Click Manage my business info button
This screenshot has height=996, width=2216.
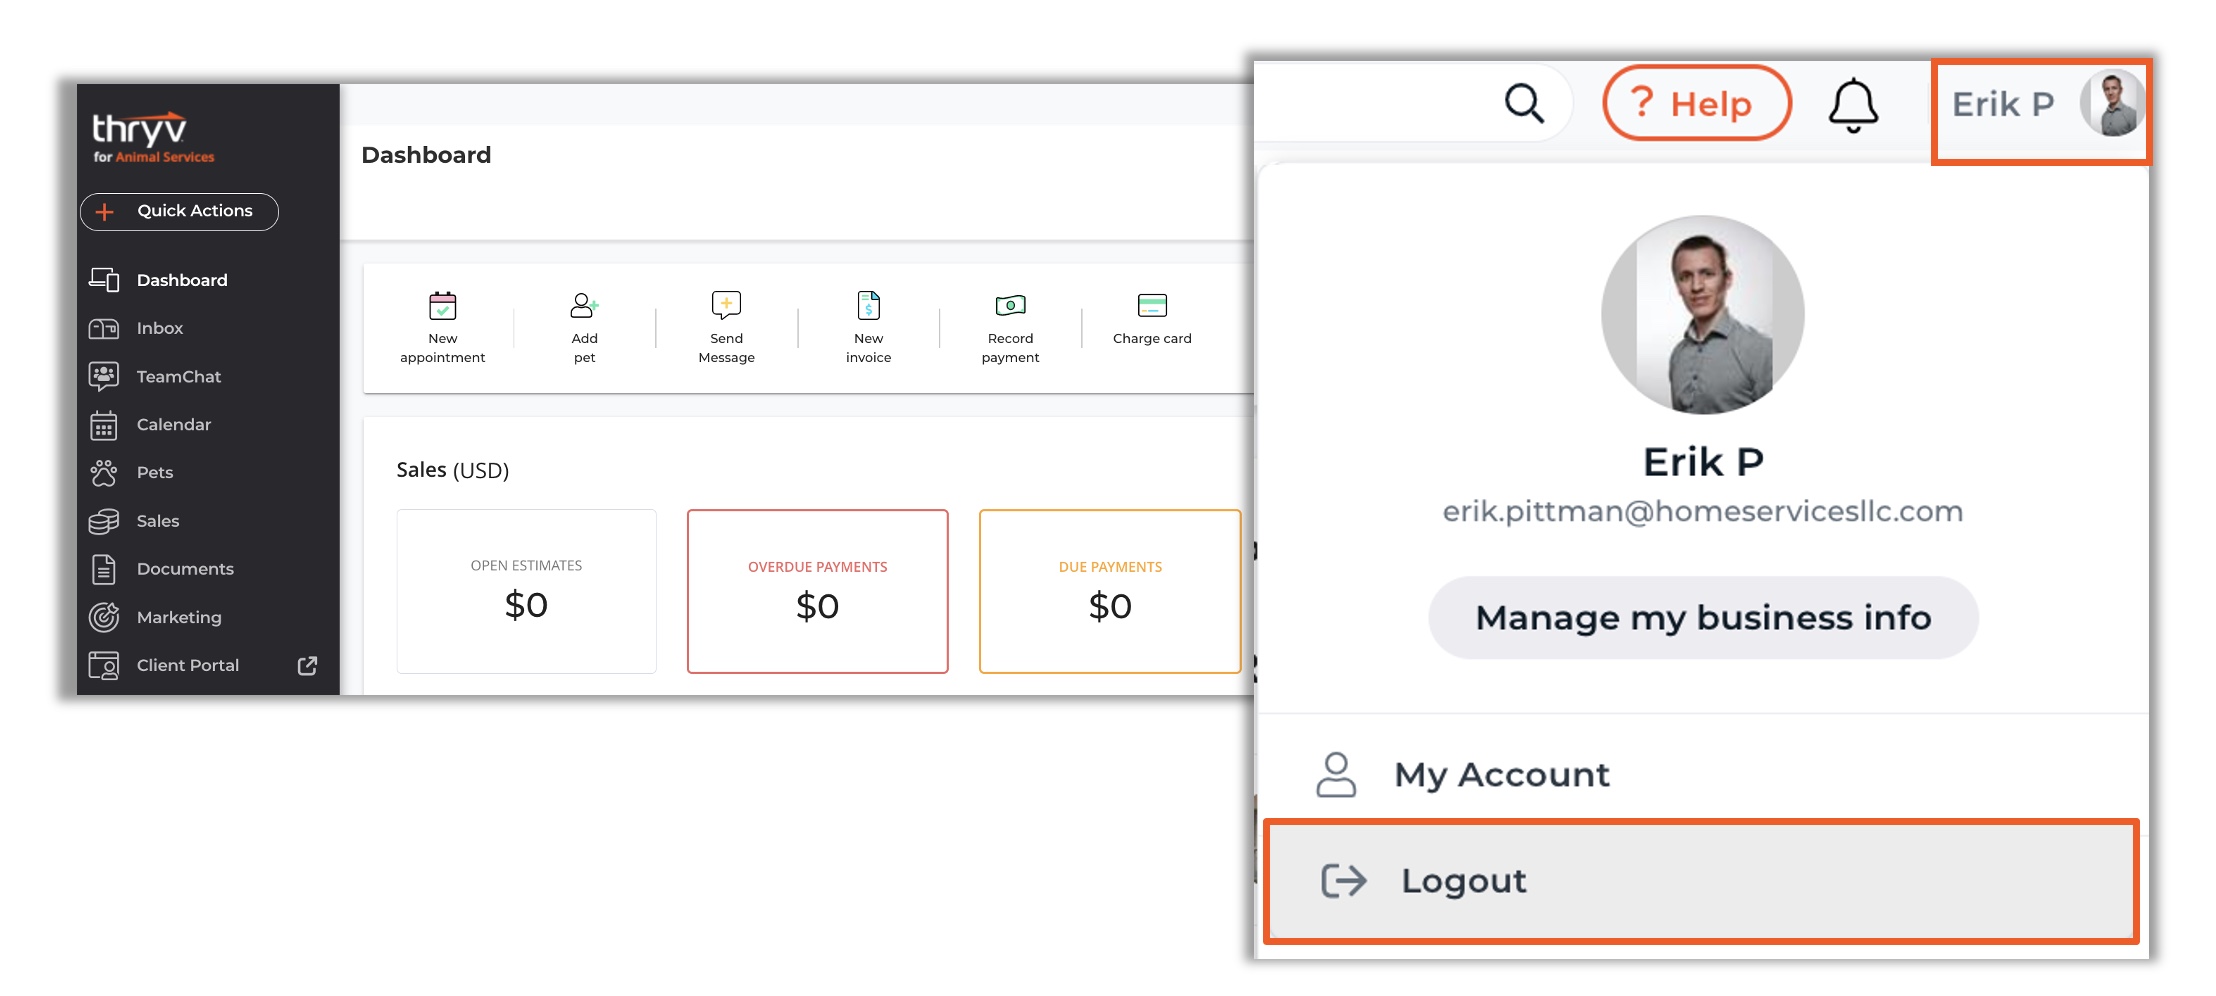point(1703,617)
